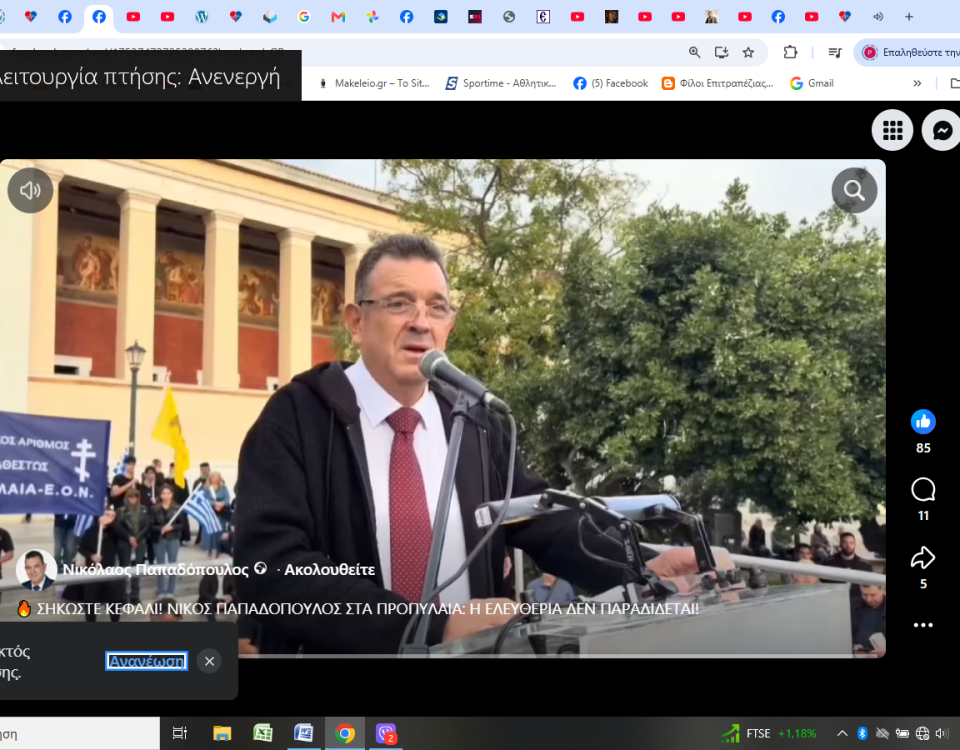The image size is (960, 750).
Task: Open the system volume tray icon
Action: [941, 733]
